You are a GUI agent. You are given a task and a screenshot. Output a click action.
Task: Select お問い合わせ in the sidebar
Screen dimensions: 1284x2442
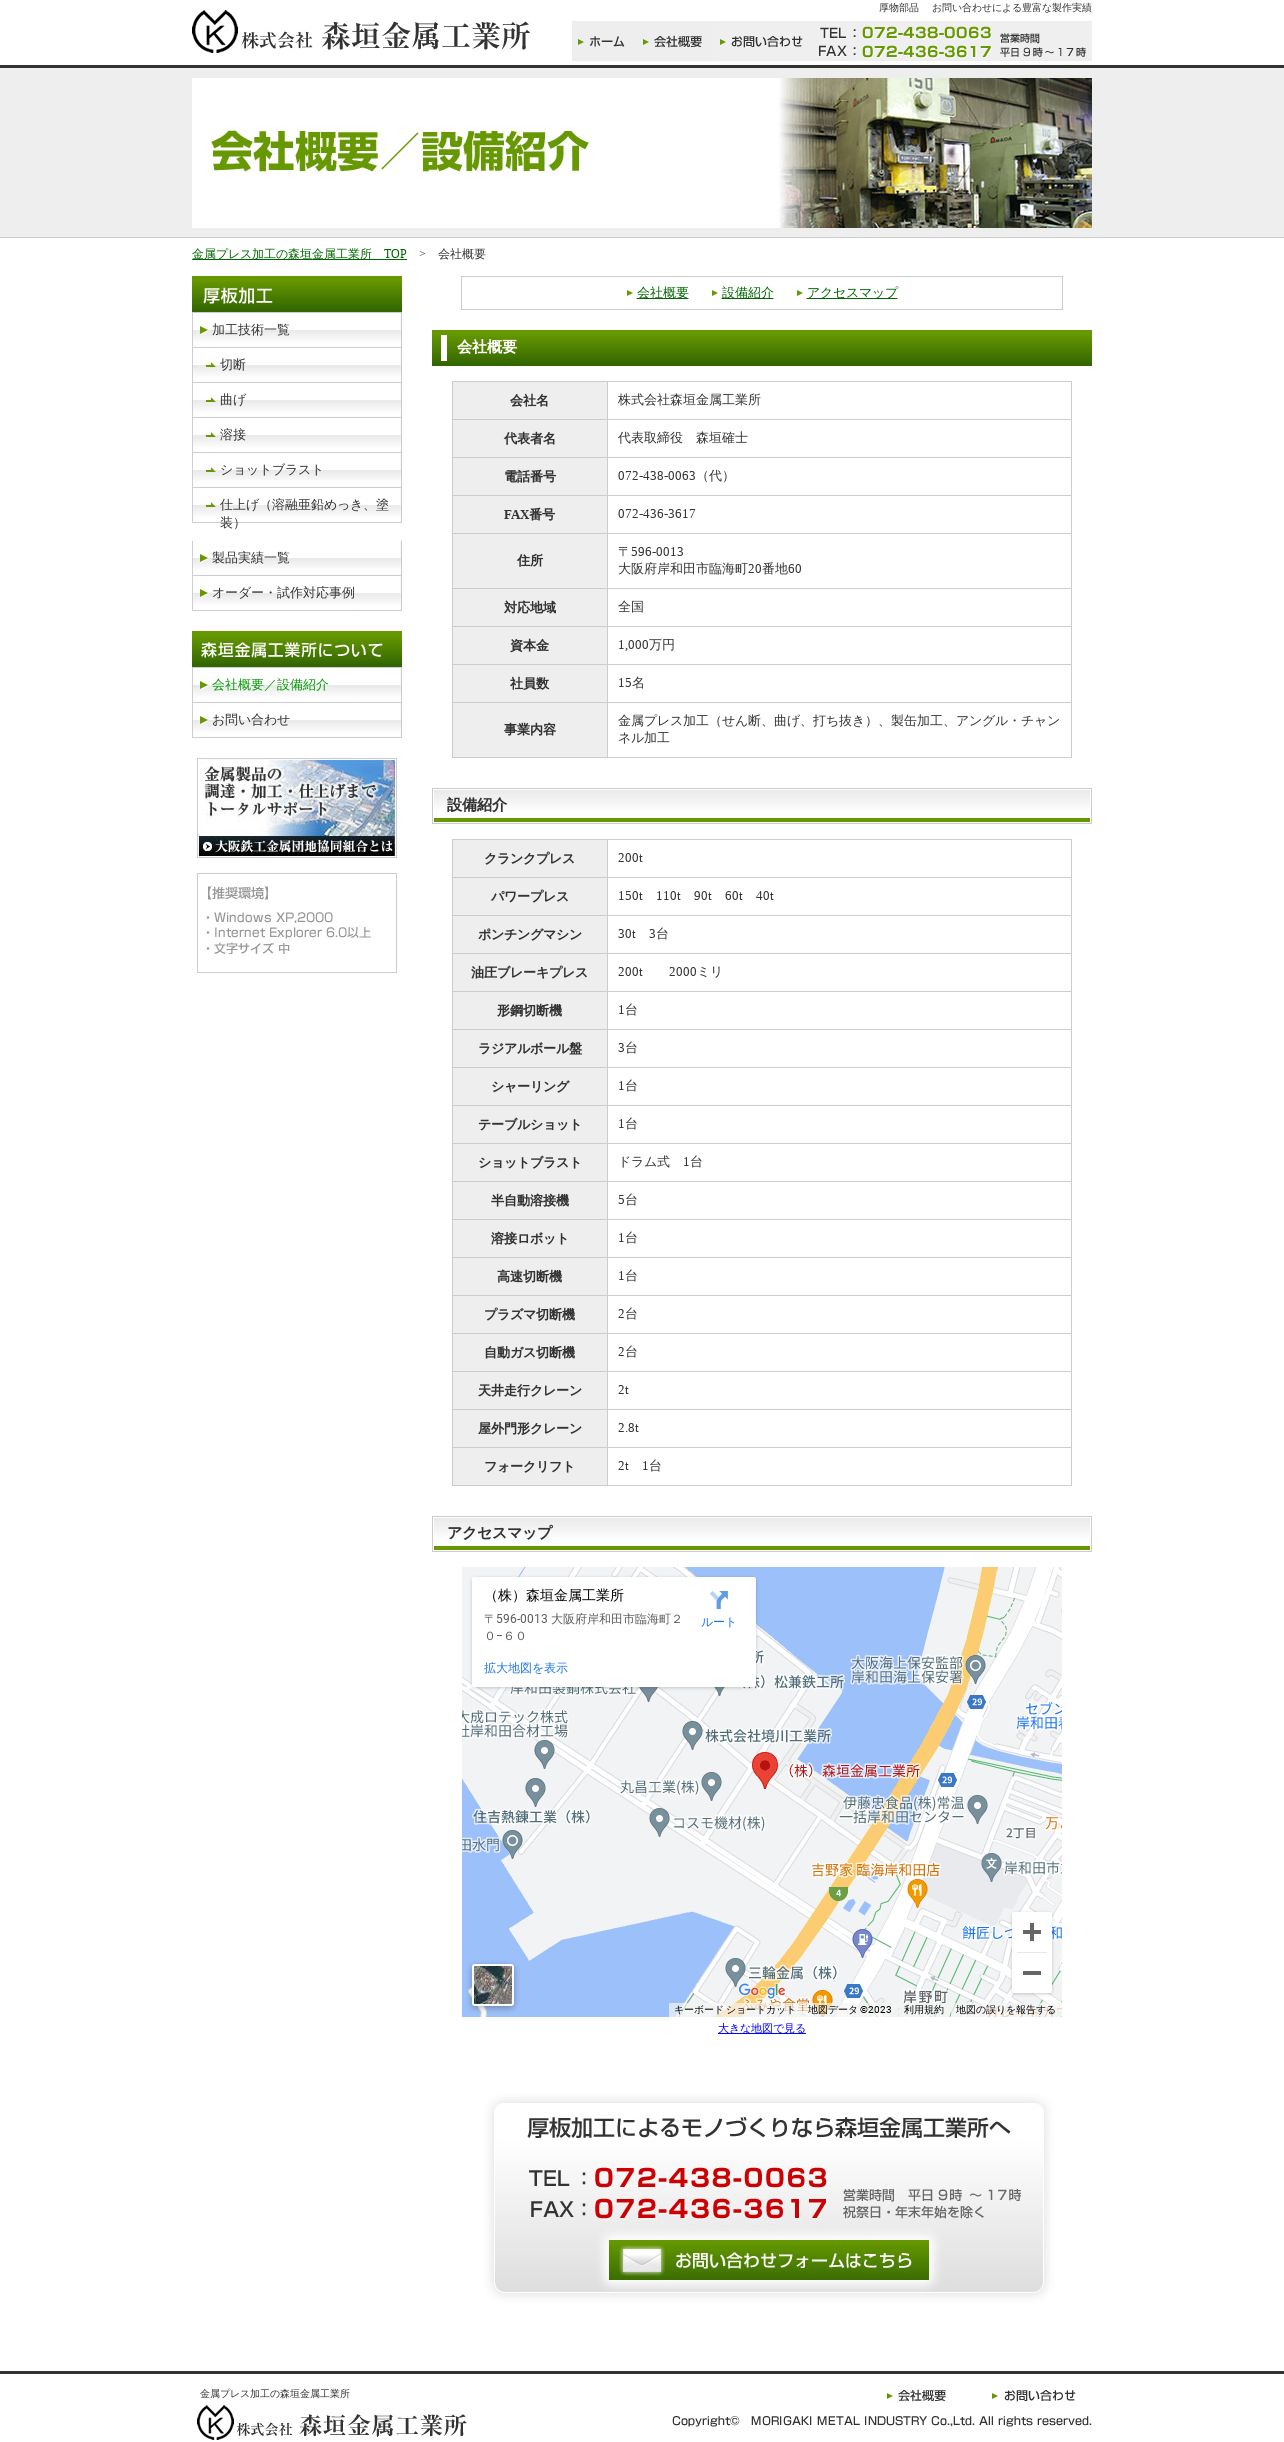click(297, 720)
